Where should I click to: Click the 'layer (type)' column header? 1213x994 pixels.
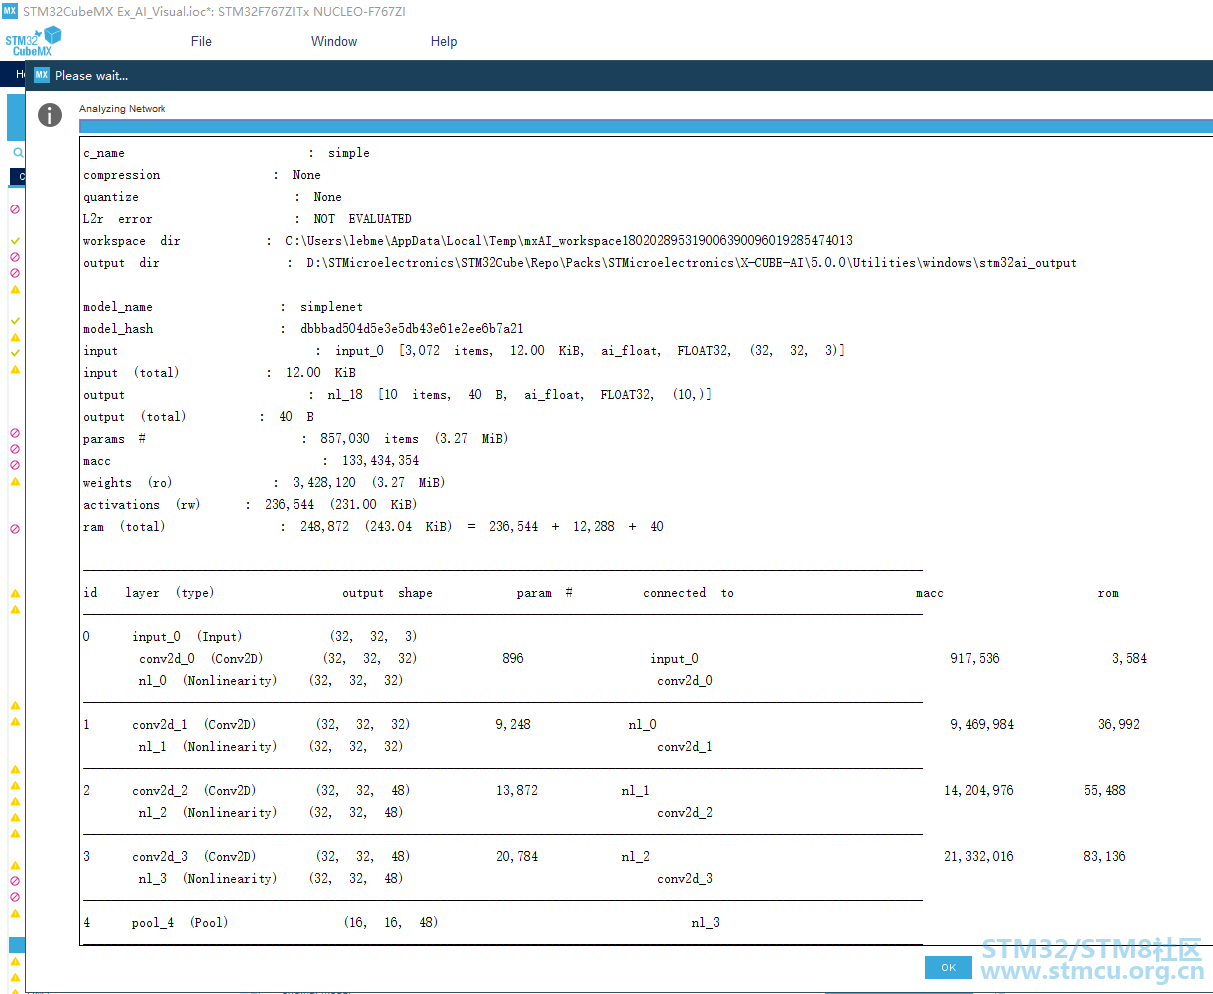[169, 593]
